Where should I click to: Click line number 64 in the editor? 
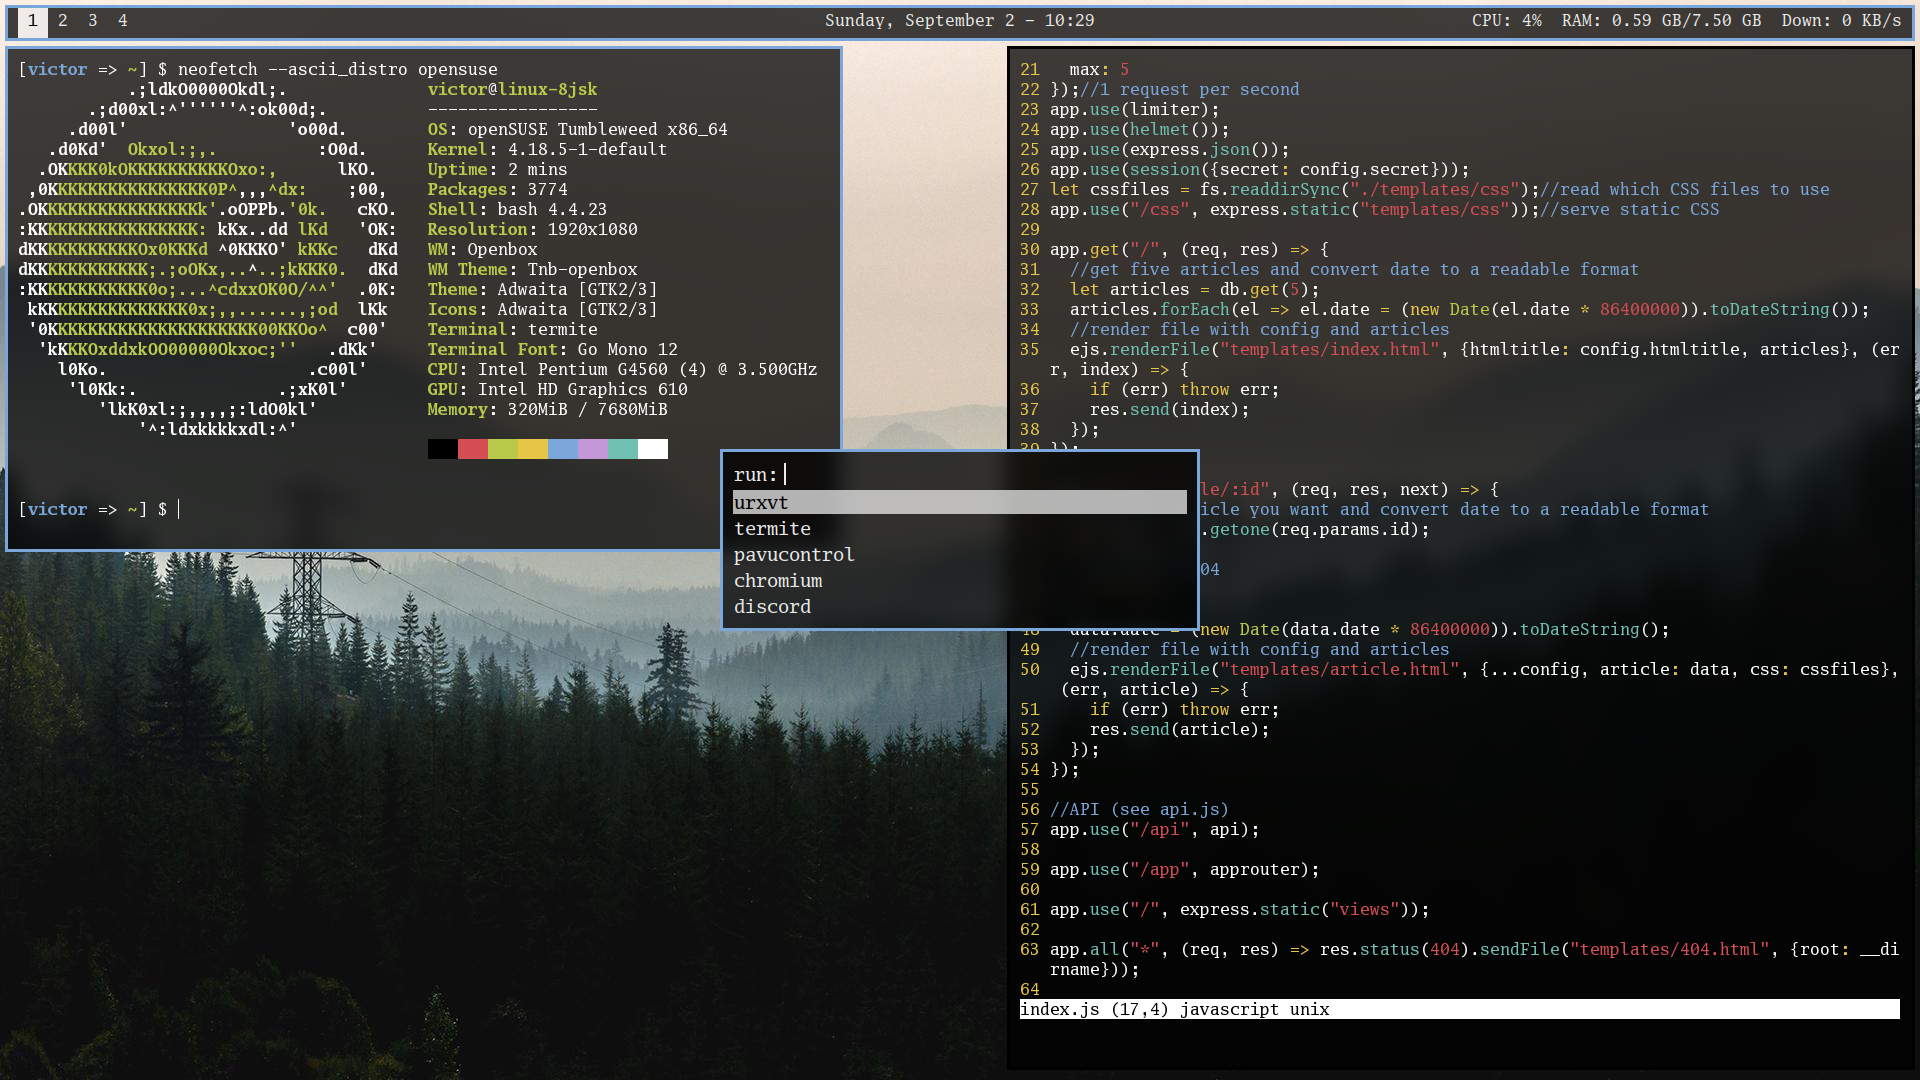click(x=1030, y=990)
